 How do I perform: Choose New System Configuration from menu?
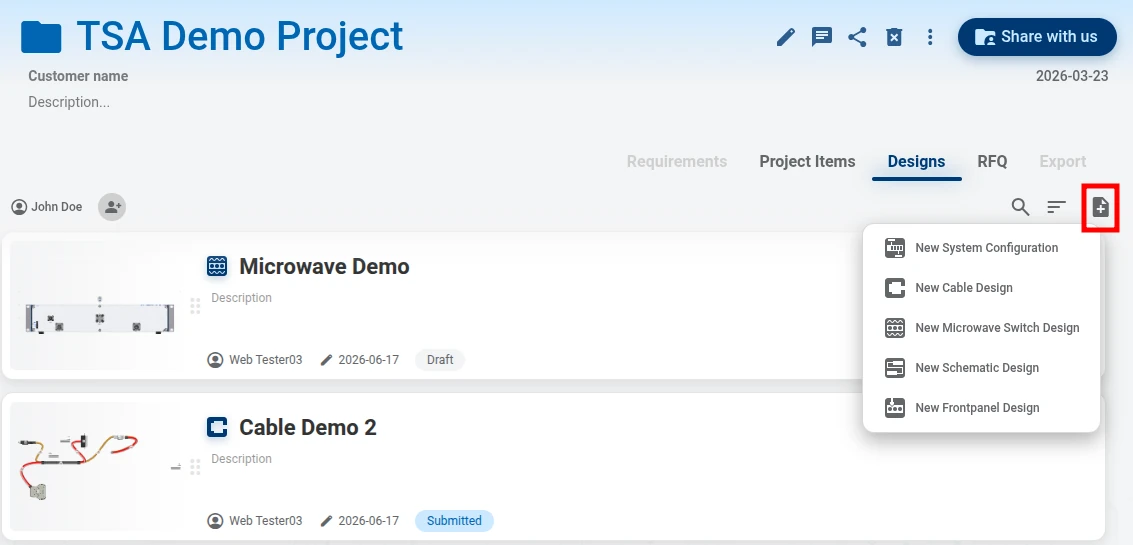click(981, 248)
